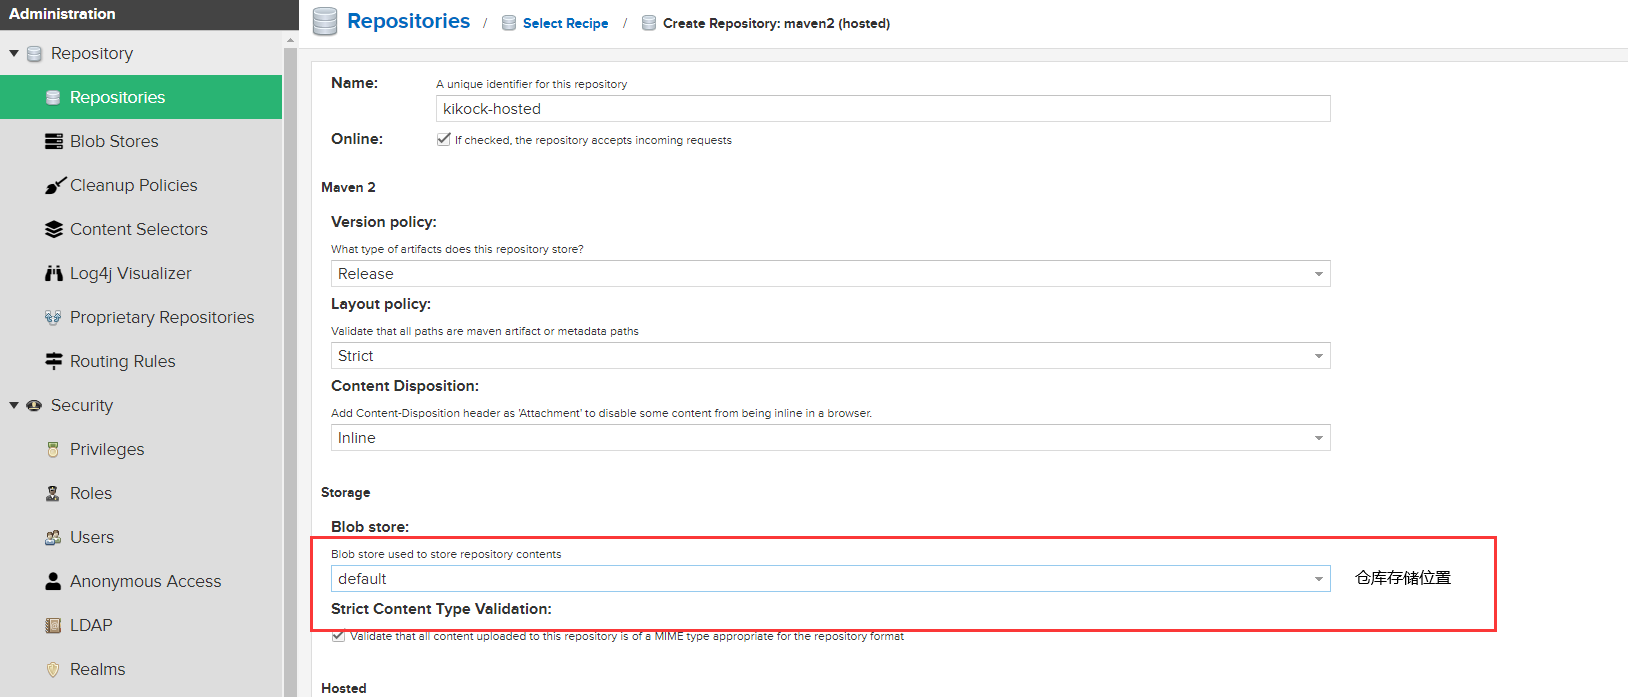The height and width of the screenshot is (697, 1628).
Task: Click the Roles person icon
Action: click(53, 493)
